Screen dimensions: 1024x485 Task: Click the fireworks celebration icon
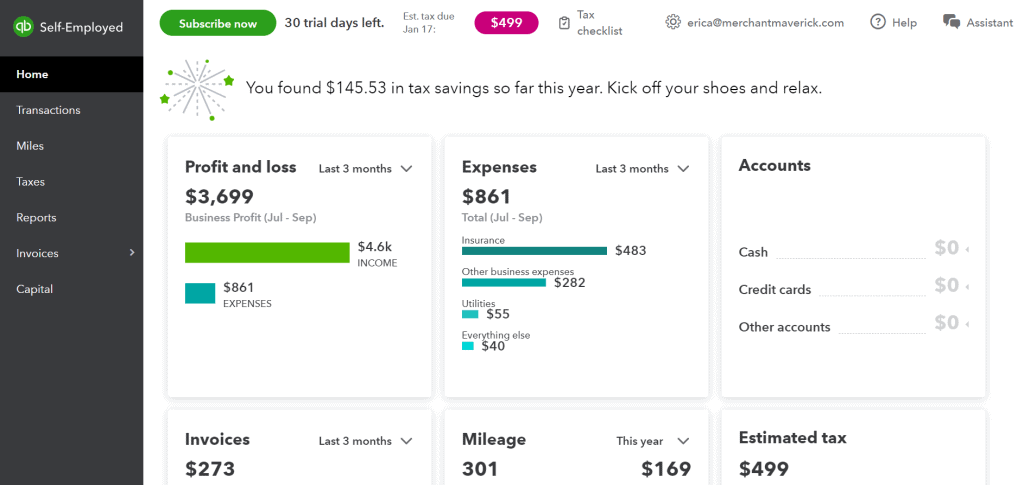tap(197, 89)
